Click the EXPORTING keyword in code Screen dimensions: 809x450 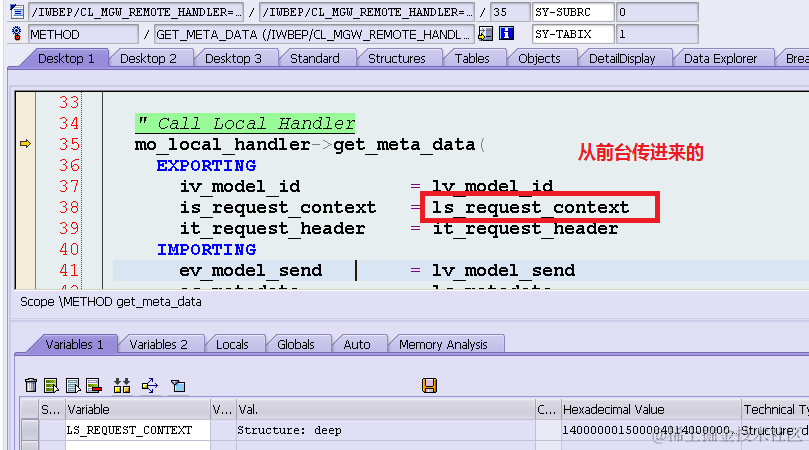click(206, 166)
